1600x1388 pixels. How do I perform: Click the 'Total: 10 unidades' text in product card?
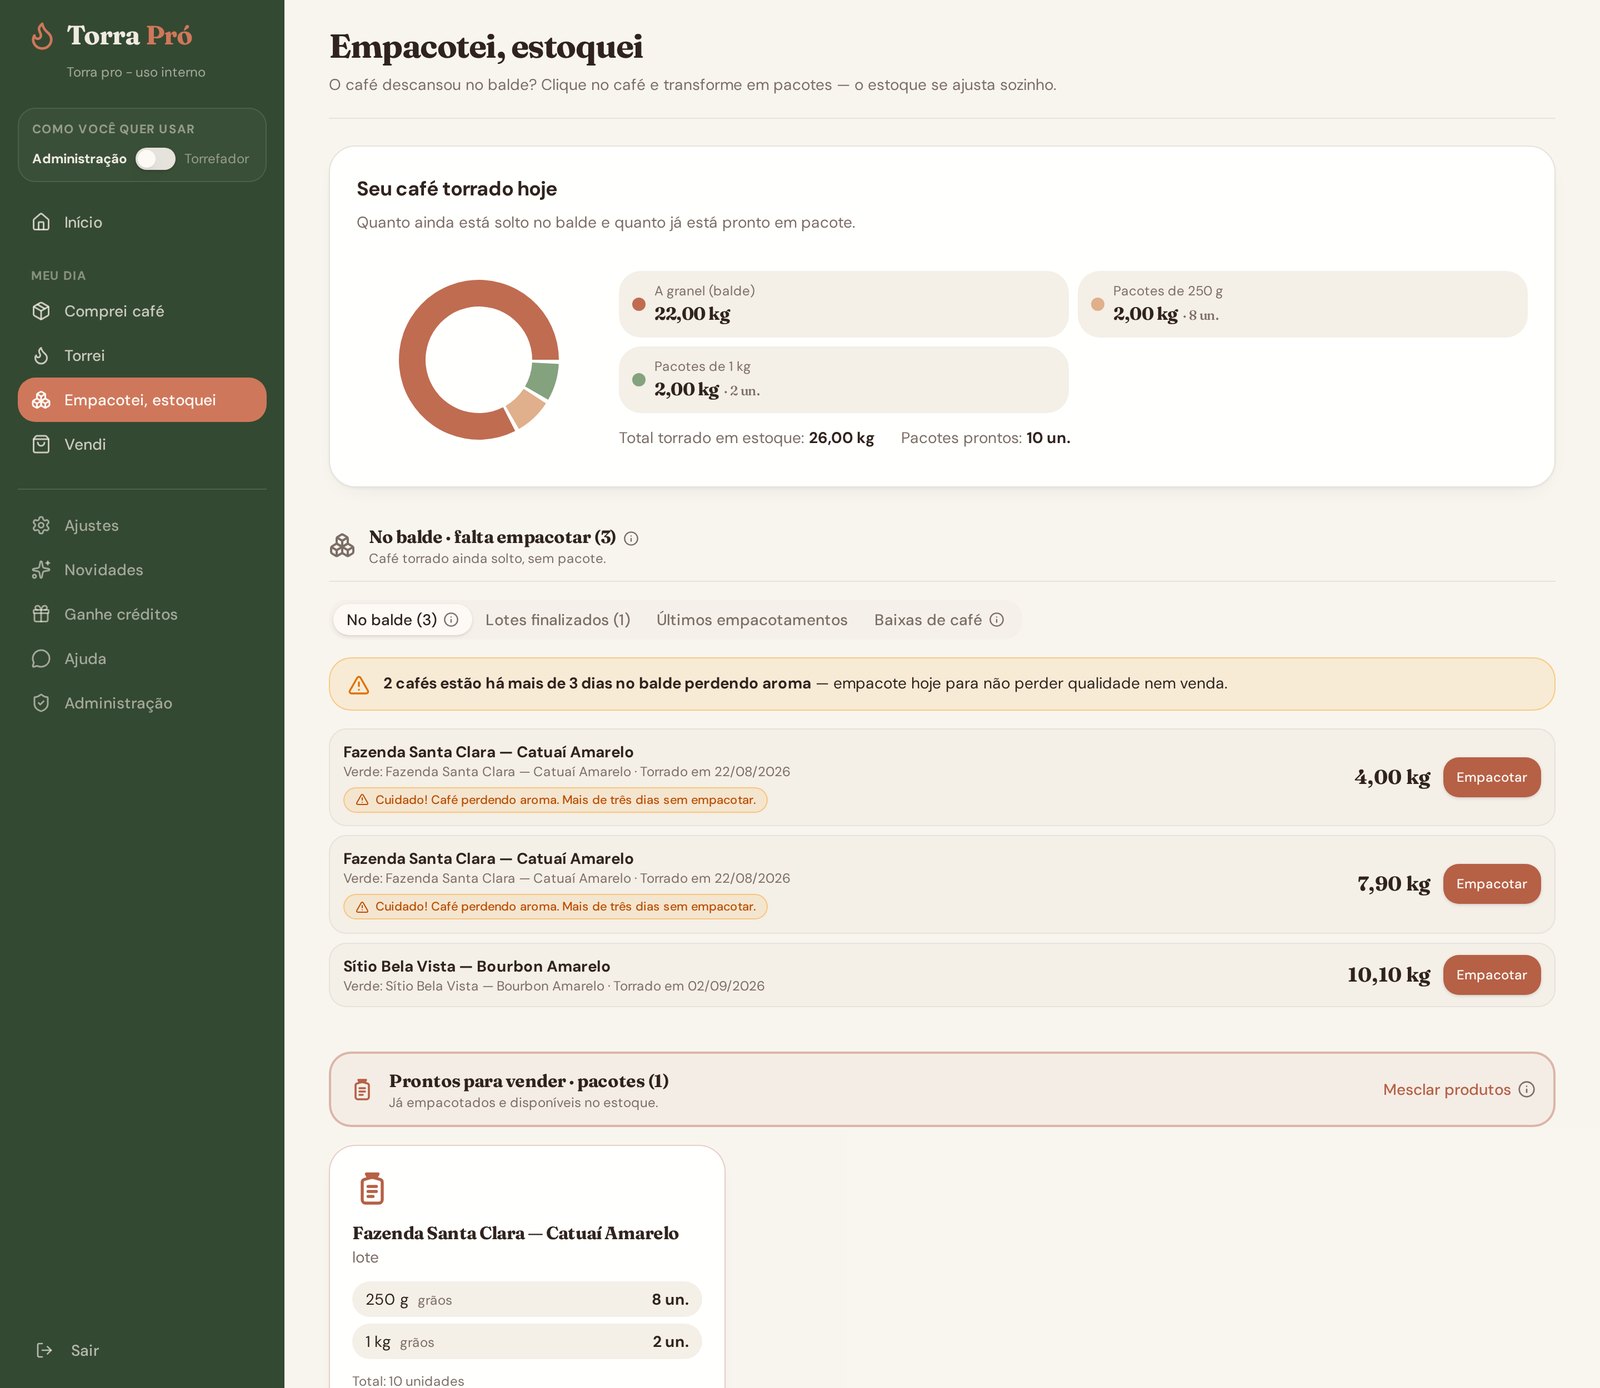[x=408, y=1380]
